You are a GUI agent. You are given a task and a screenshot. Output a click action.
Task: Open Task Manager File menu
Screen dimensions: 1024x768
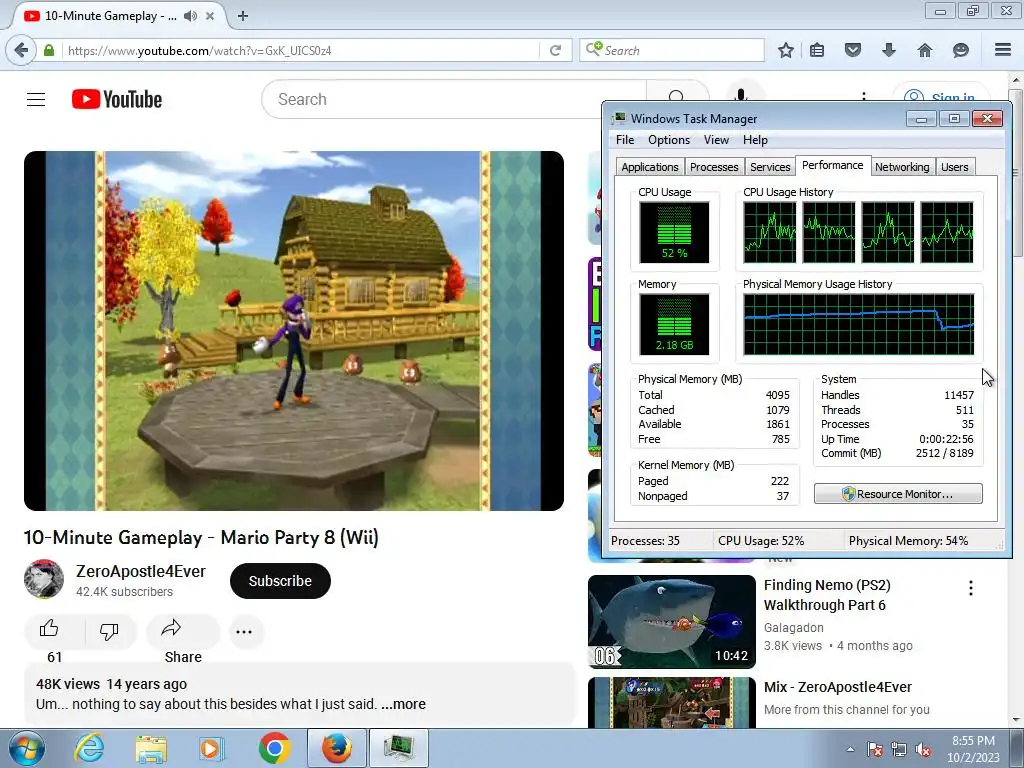click(x=625, y=140)
